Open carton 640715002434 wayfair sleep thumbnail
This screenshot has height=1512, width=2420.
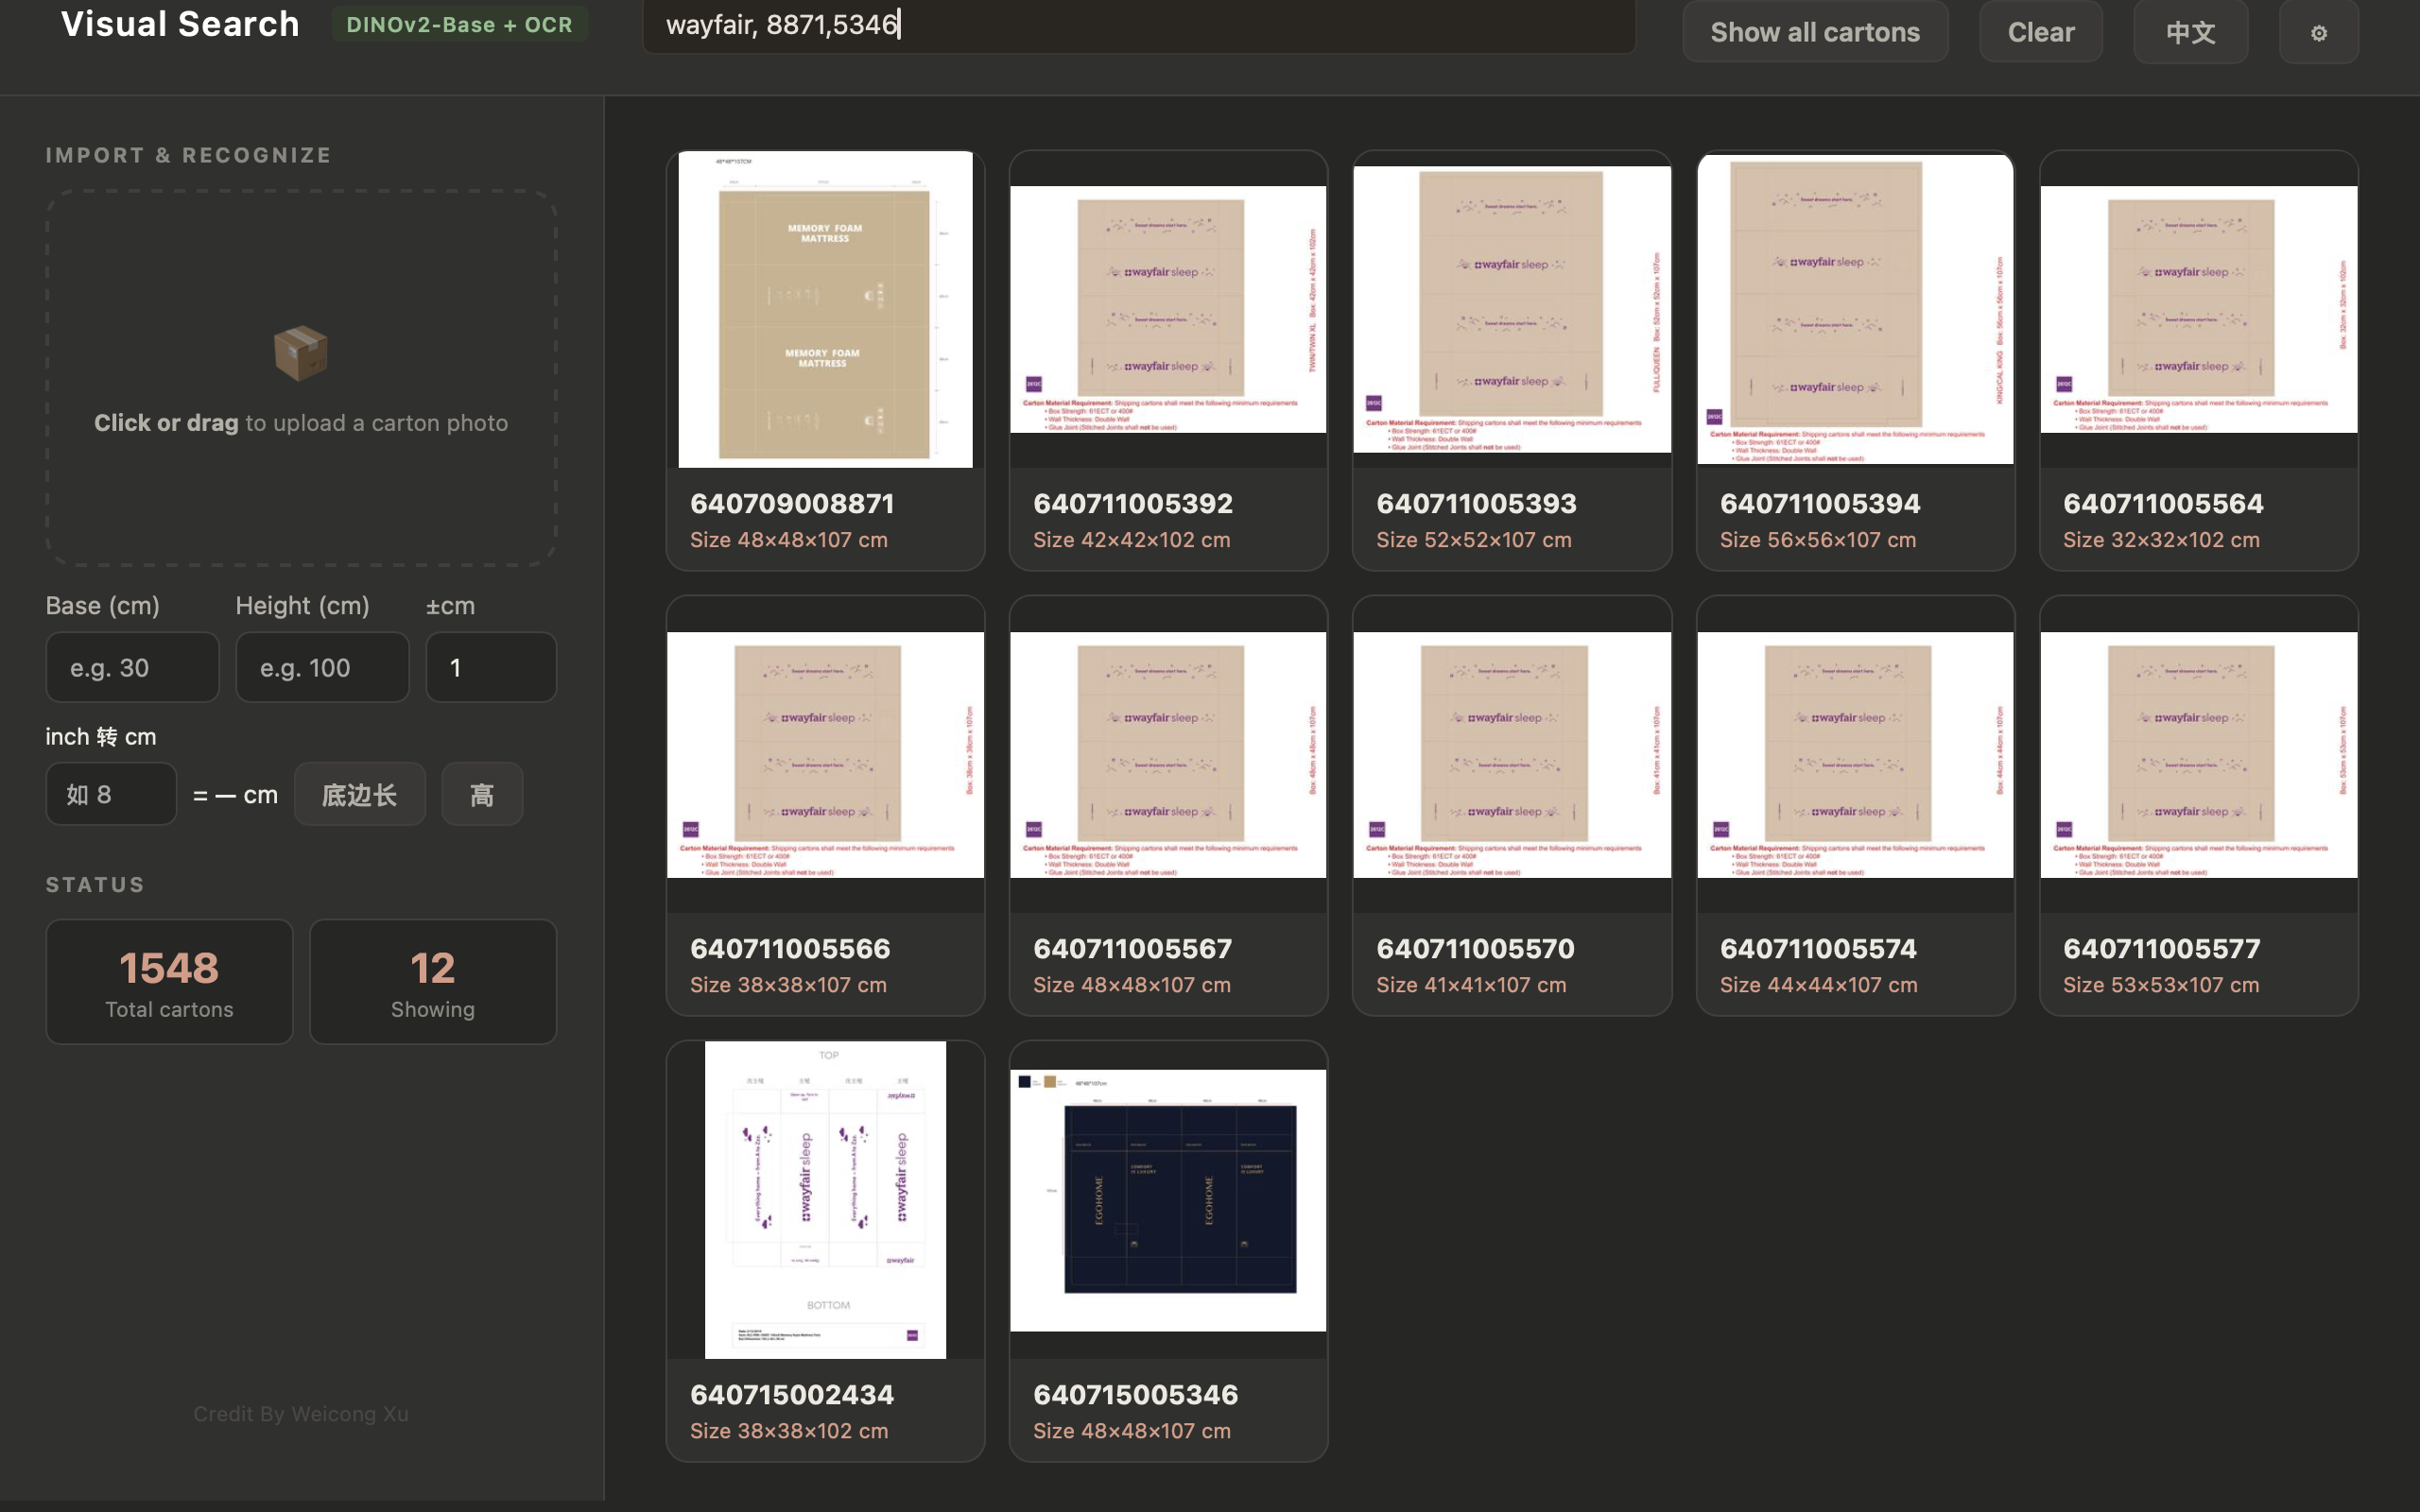[x=825, y=1200]
